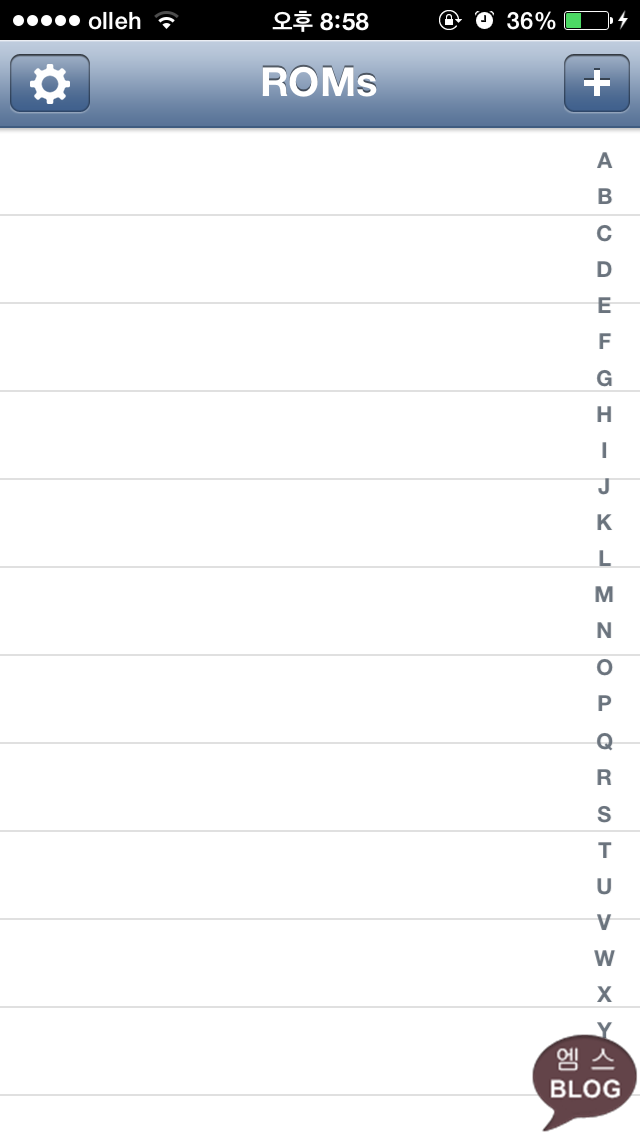
Task: Jump to index letter A
Action: point(604,161)
